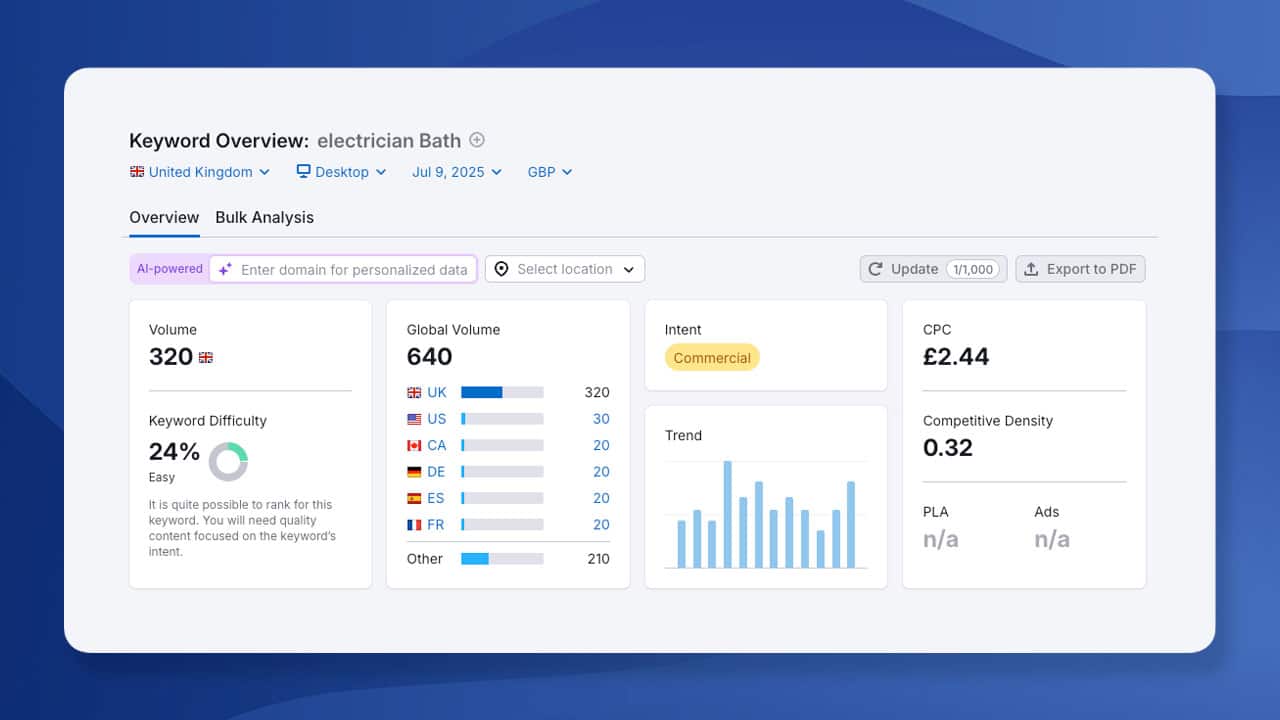Click the plus icon next to electrician Bath
Image resolution: width=1280 pixels, height=720 pixels.
(477, 140)
